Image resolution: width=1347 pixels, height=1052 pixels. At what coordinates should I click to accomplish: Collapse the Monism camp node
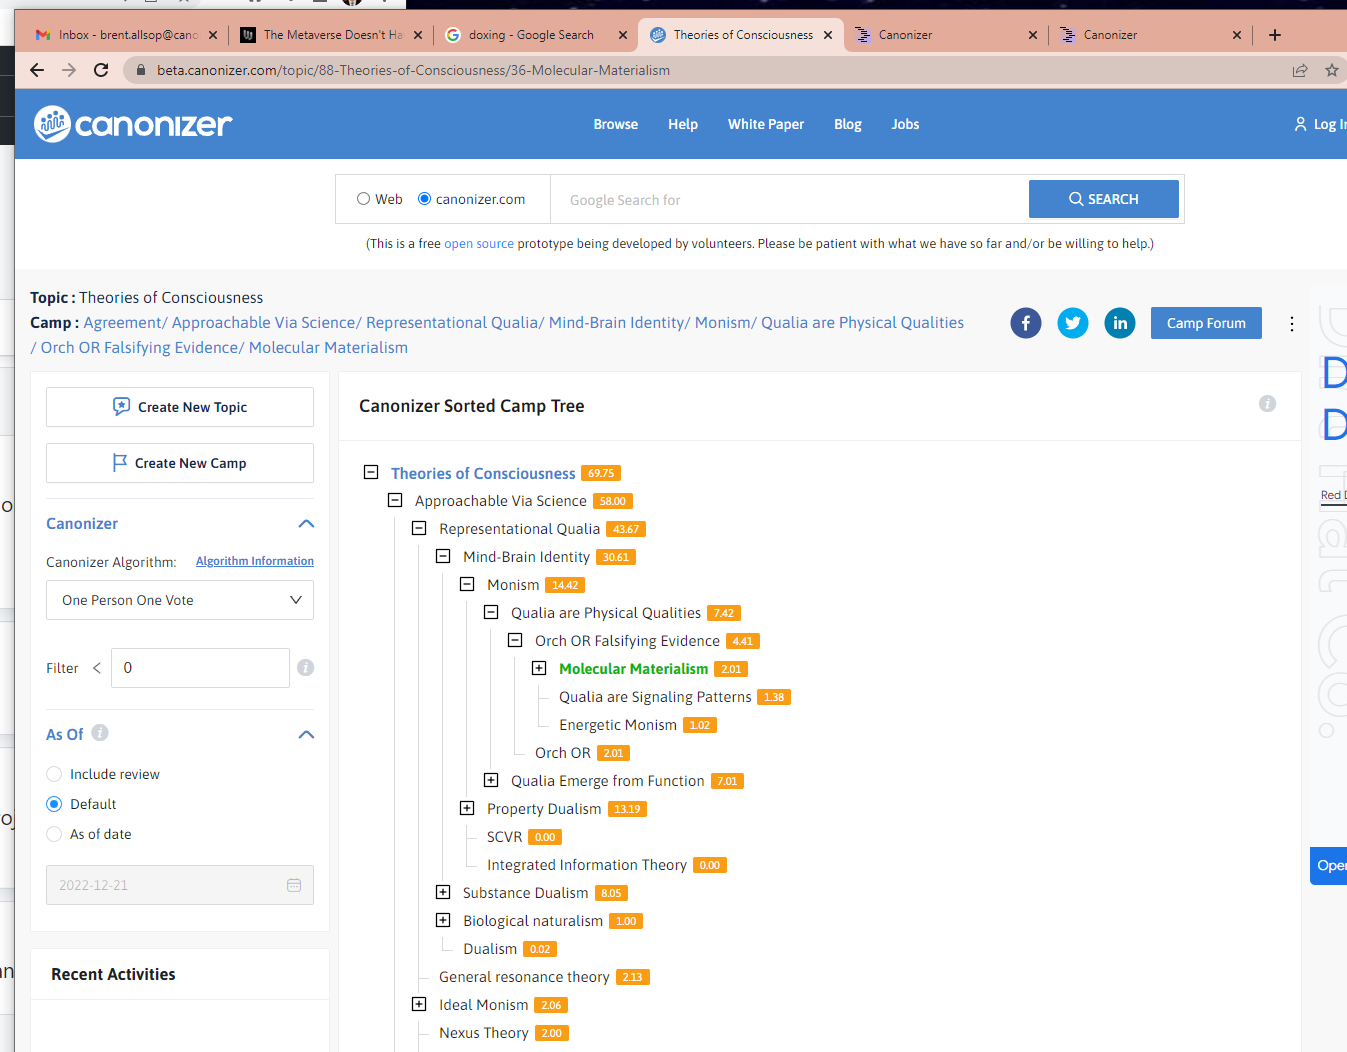(x=467, y=584)
